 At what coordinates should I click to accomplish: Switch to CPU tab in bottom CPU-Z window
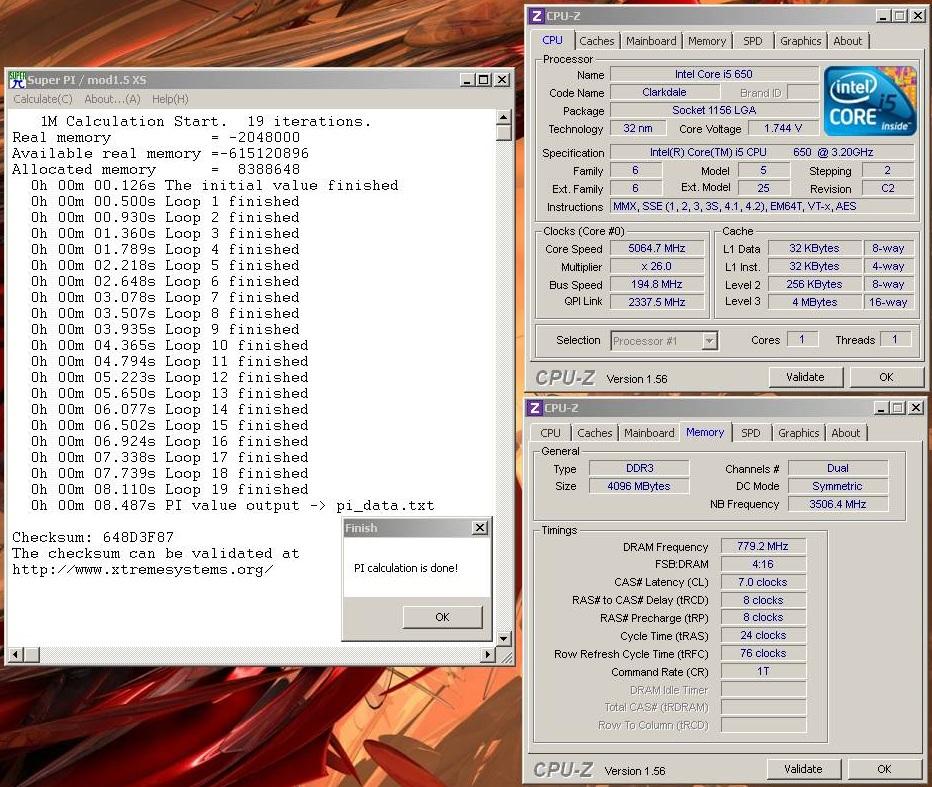coord(550,433)
